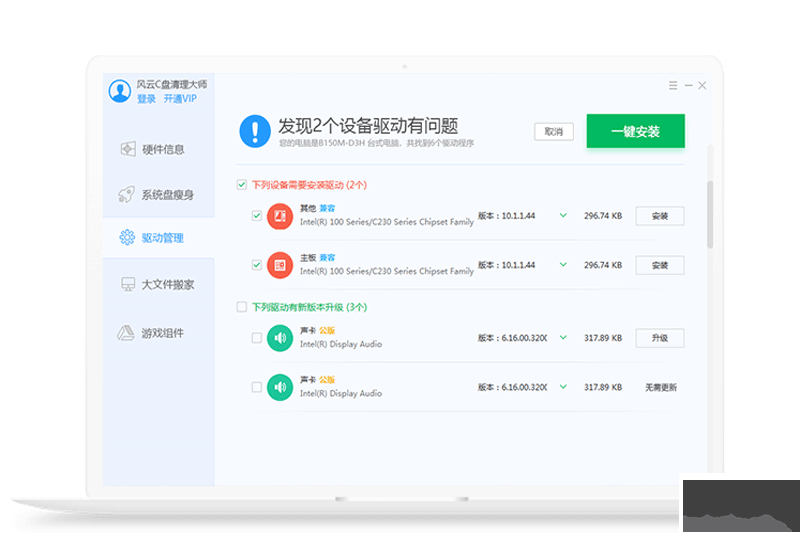Image resolution: width=800 pixels, height=533 pixels.
Task: Click the 游戏组件 sidebar icon
Action: click(127, 333)
